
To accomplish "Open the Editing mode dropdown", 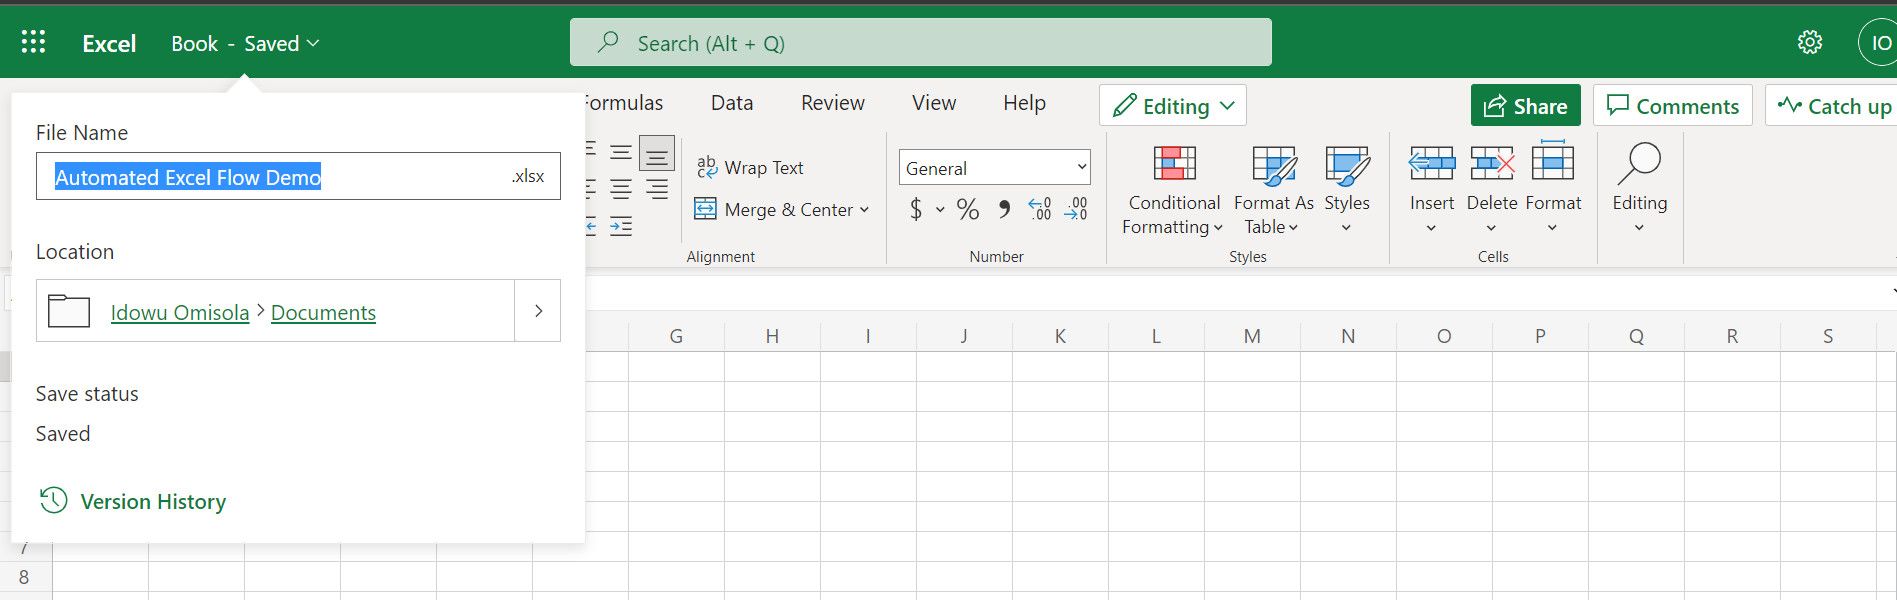I will 1173,105.
